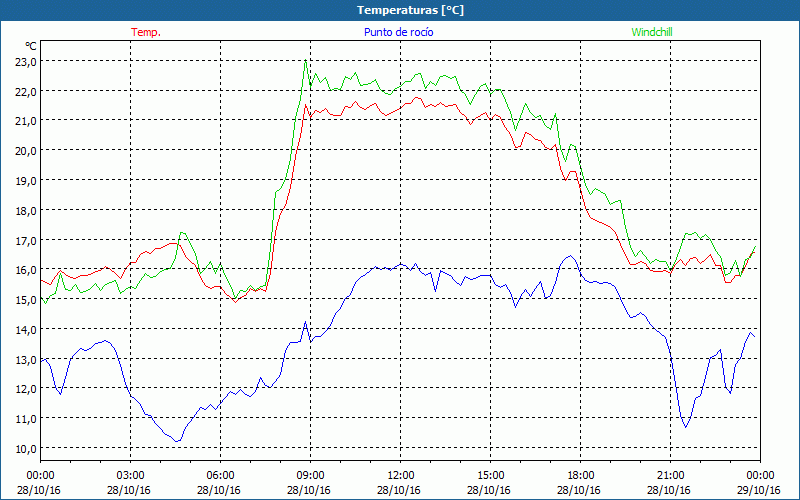
Task: Click the 12:00 time label on the x-axis
Action: tap(401, 475)
